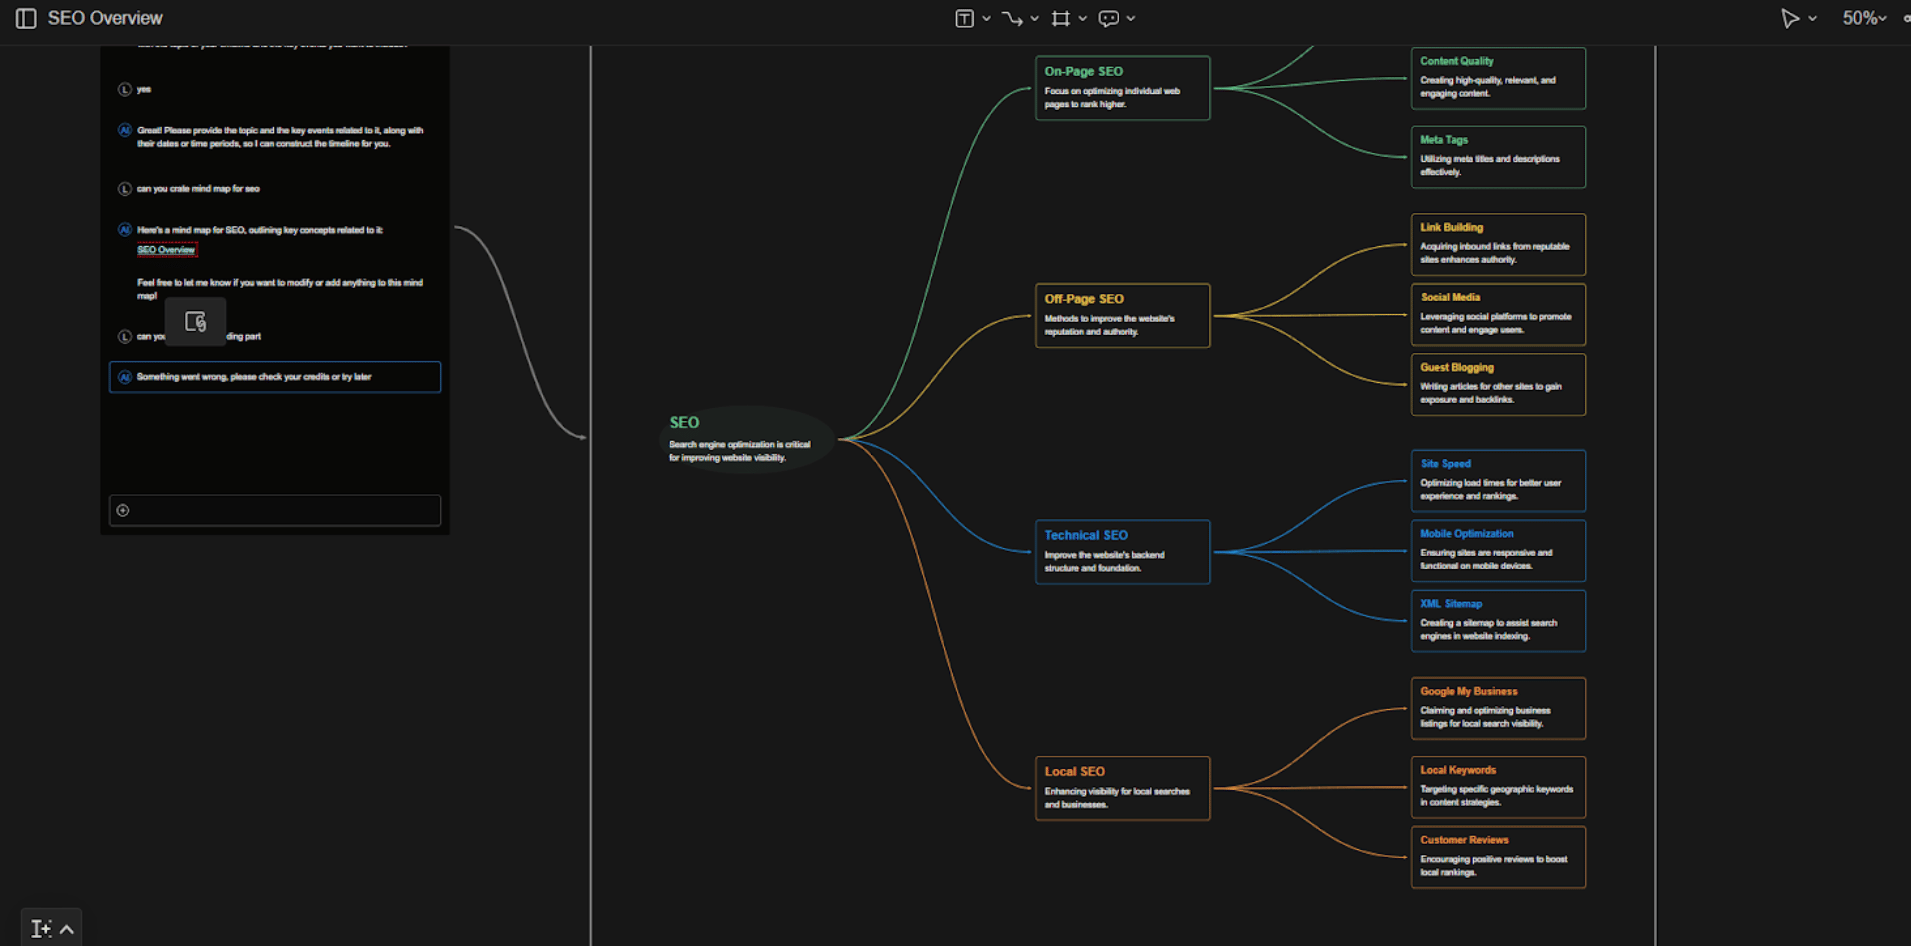Click the sidebar panel icon next to title
Viewport: 1911px width, 946px height.
click(x=25, y=18)
